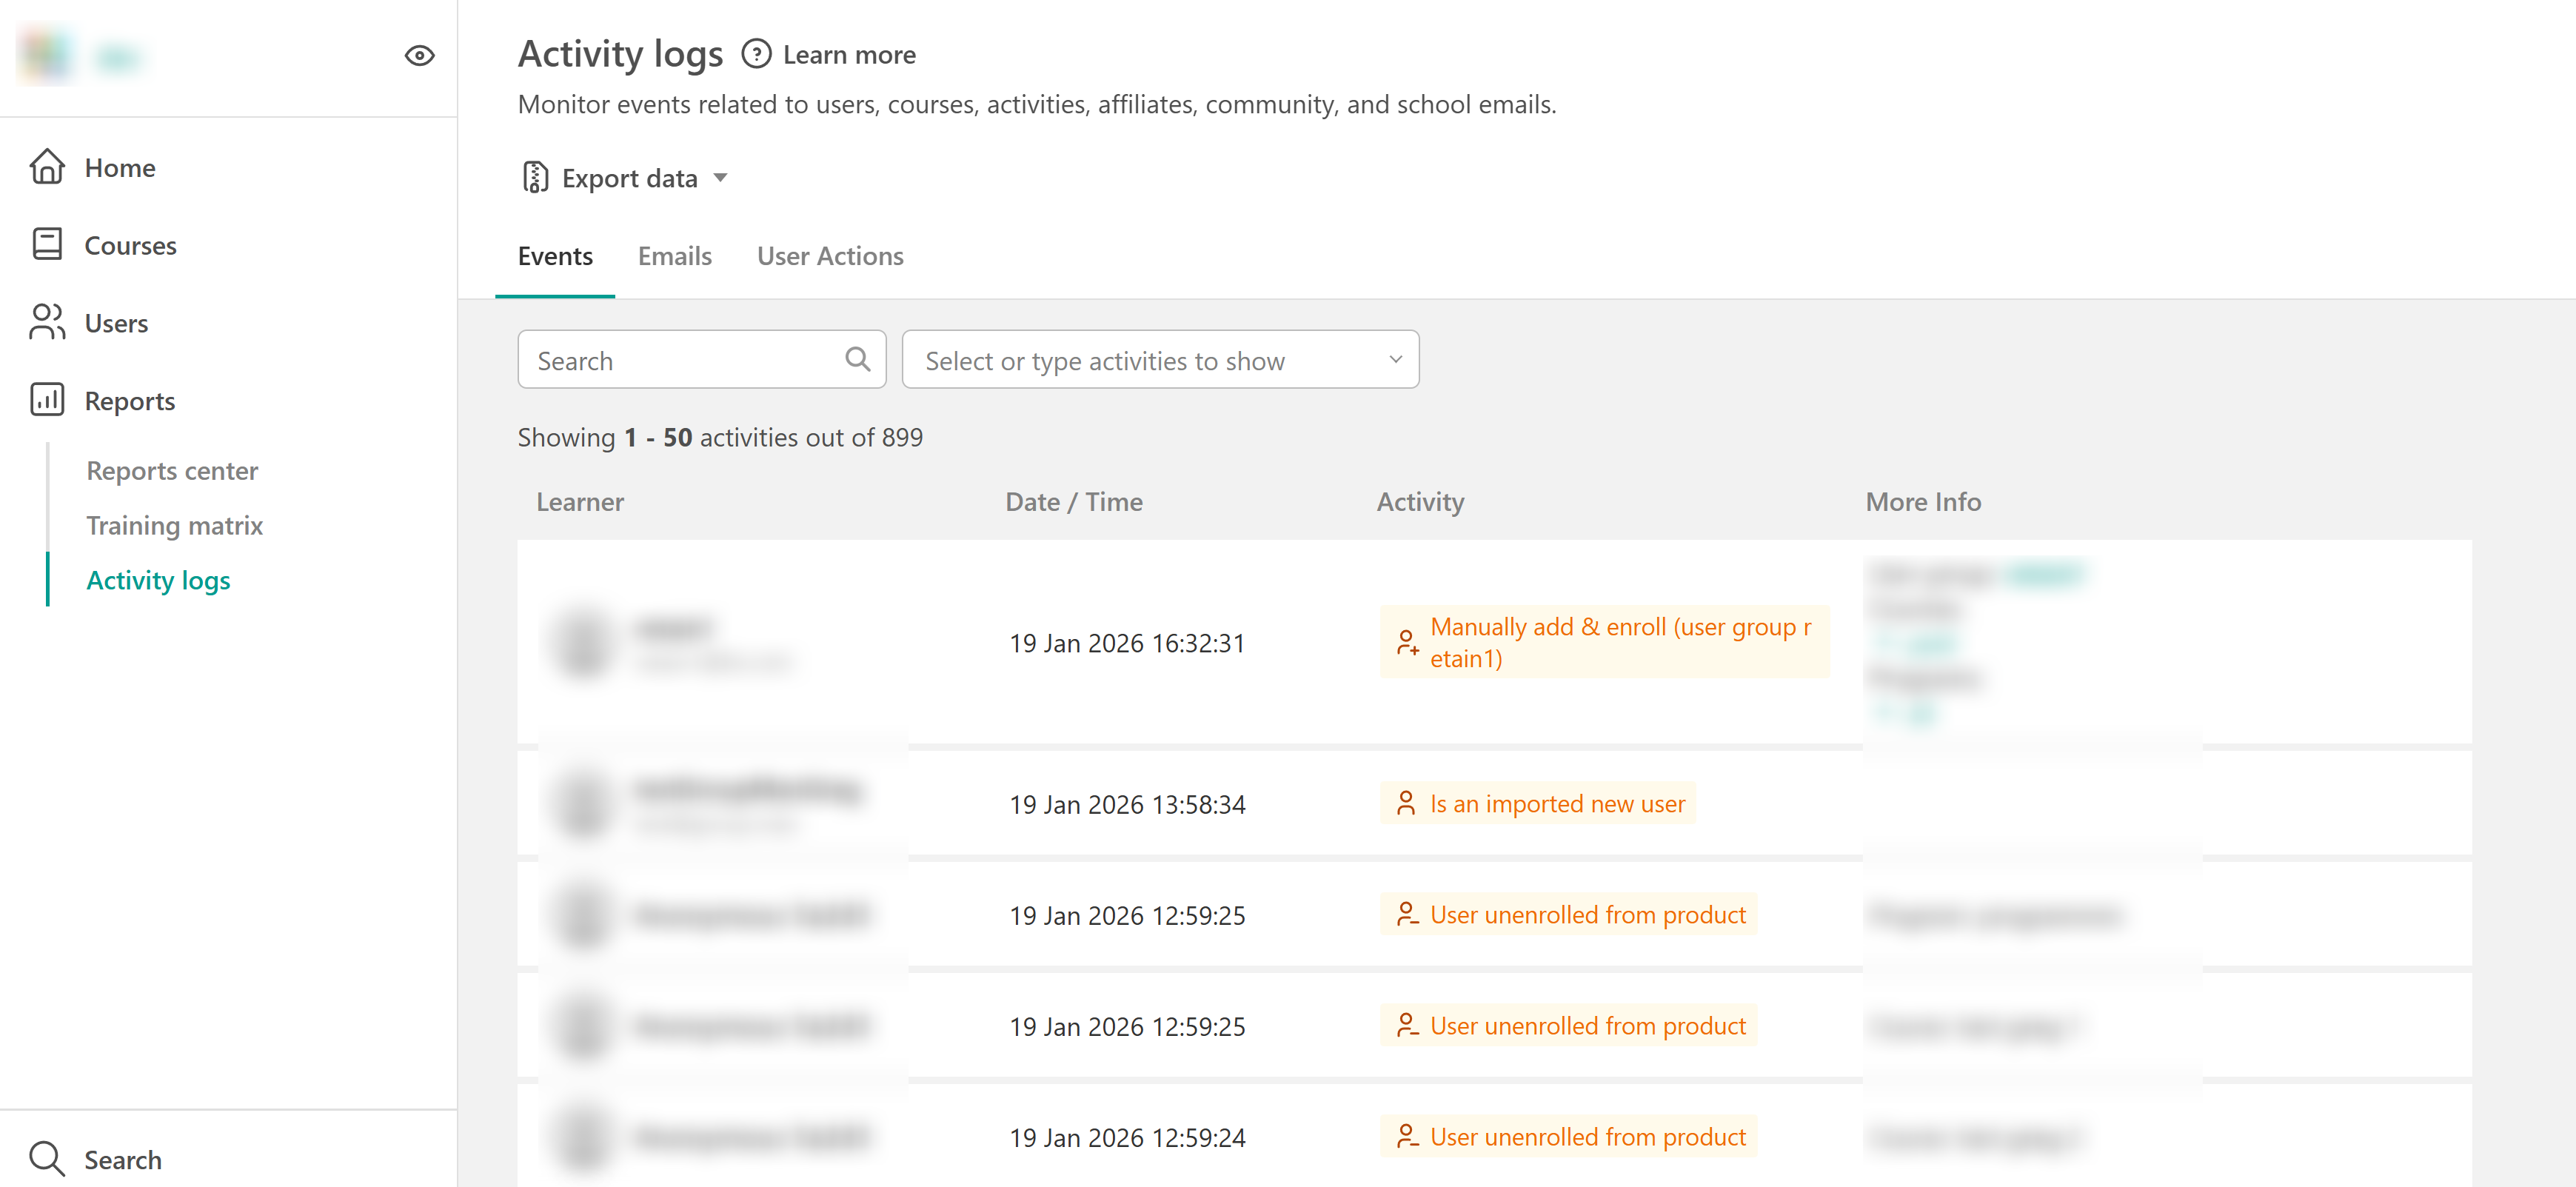The image size is (2576, 1187).
Task: Click the Export data file icon
Action: 535,178
